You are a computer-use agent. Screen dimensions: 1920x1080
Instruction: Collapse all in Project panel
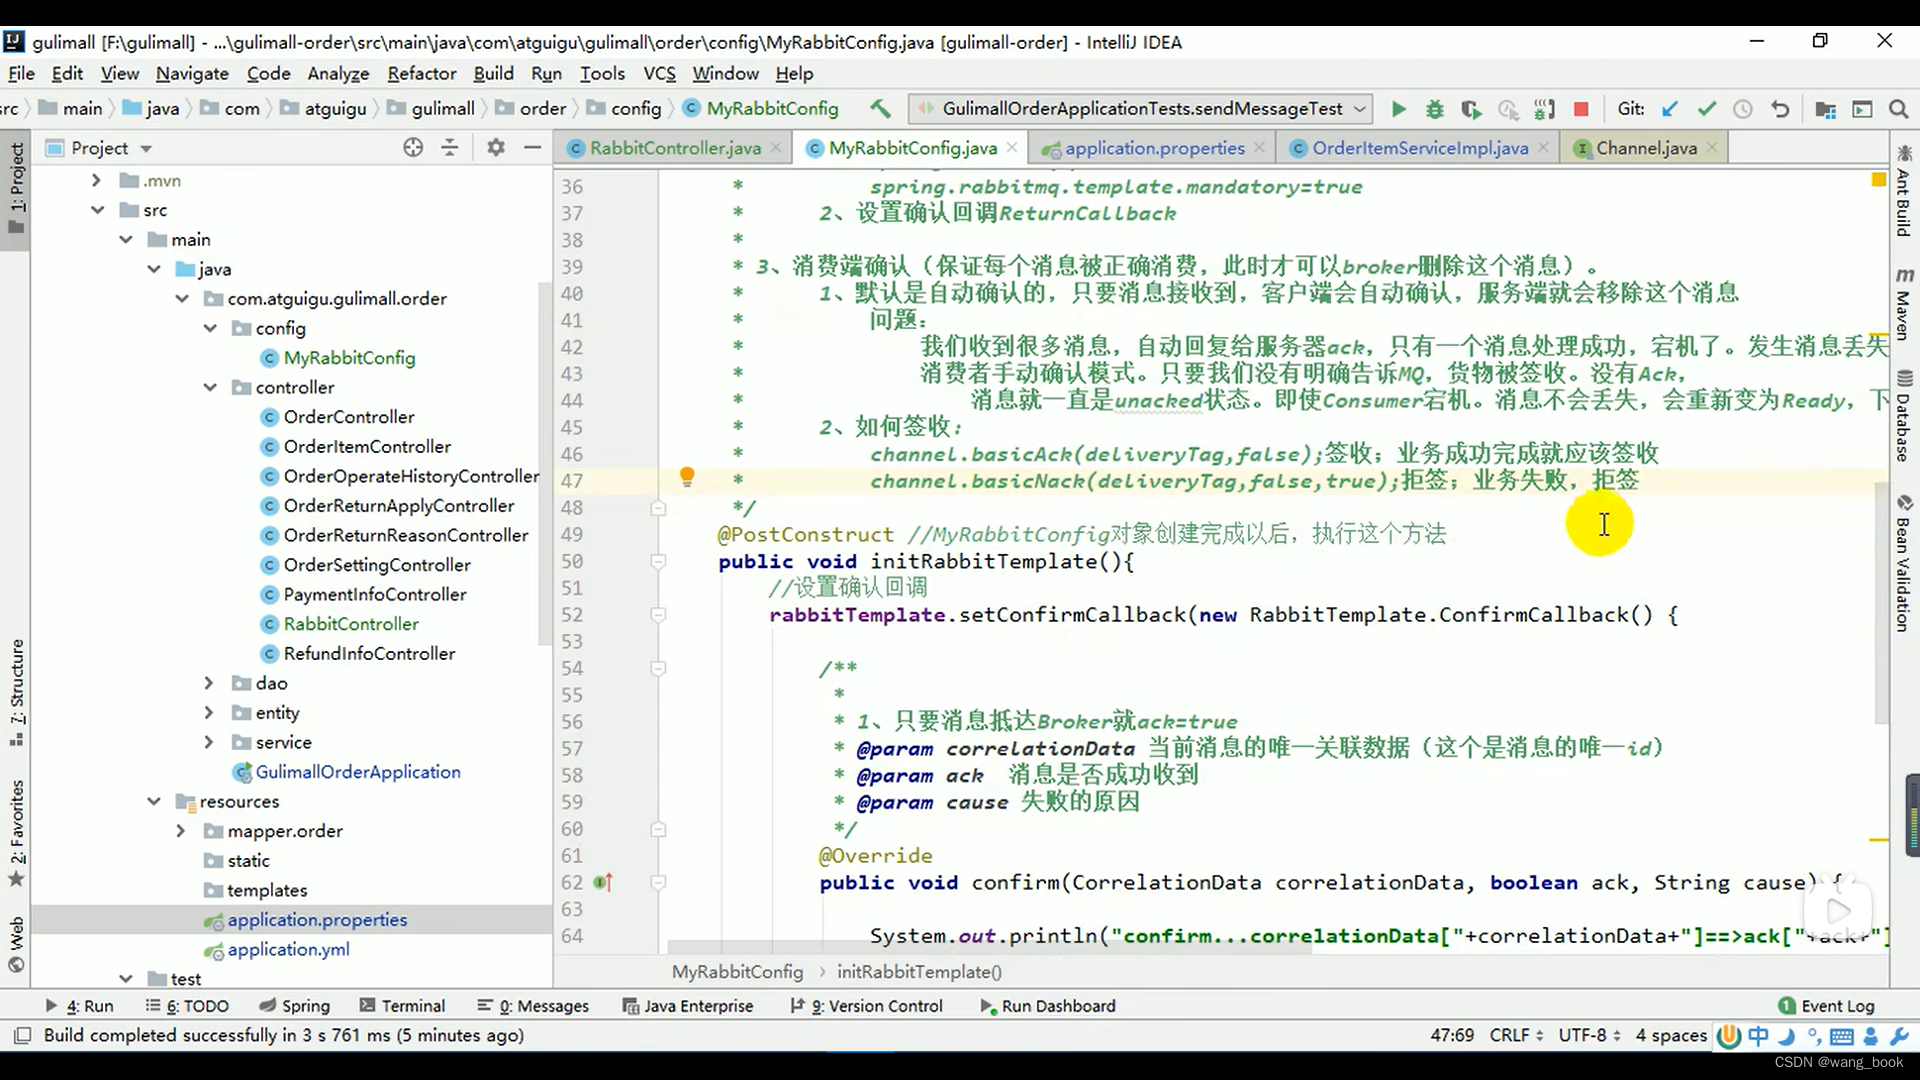pyautogui.click(x=450, y=148)
